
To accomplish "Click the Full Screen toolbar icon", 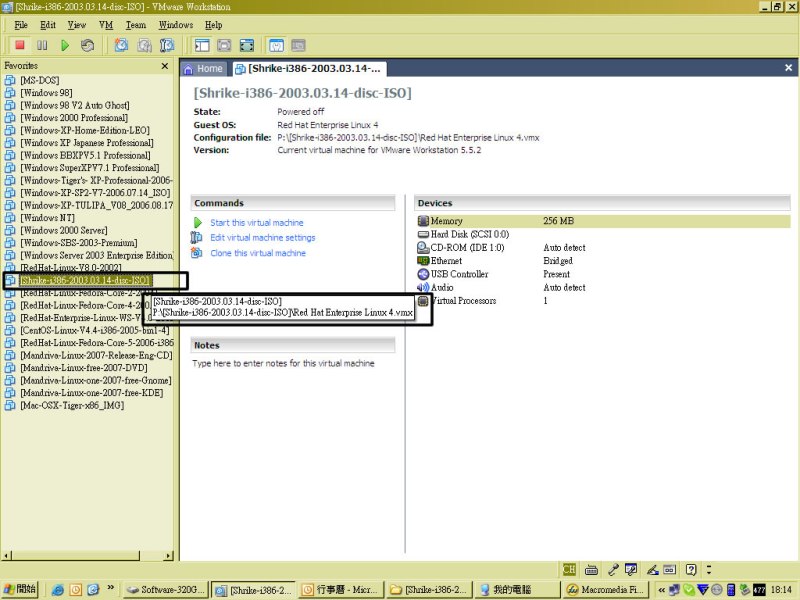I will (x=247, y=45).
